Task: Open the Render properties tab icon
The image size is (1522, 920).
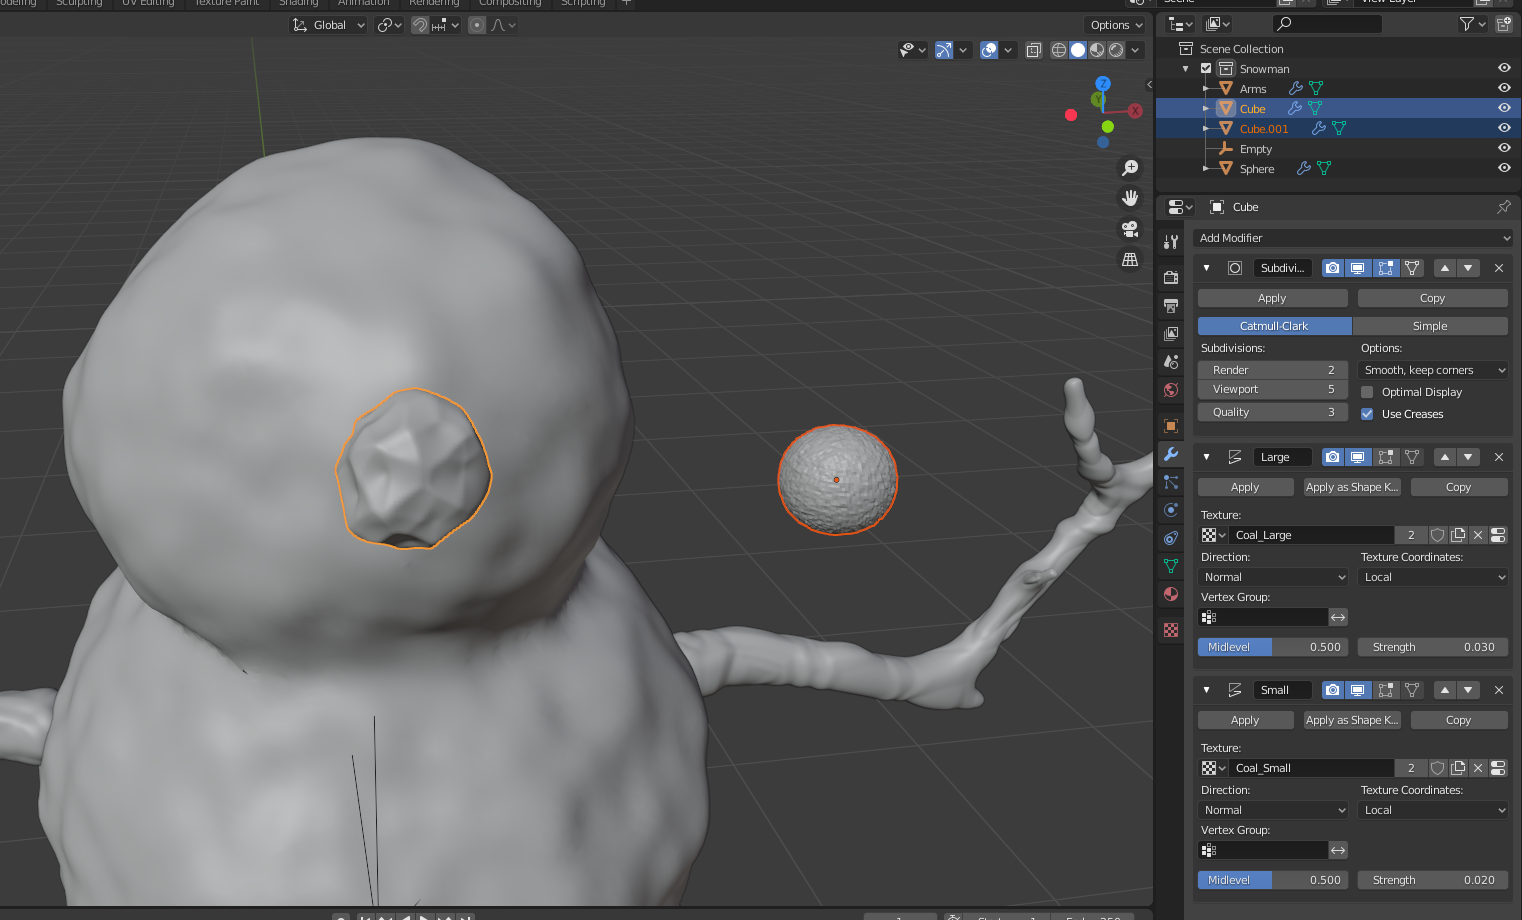Action: pyautogui.click(x=1171, y=277)
